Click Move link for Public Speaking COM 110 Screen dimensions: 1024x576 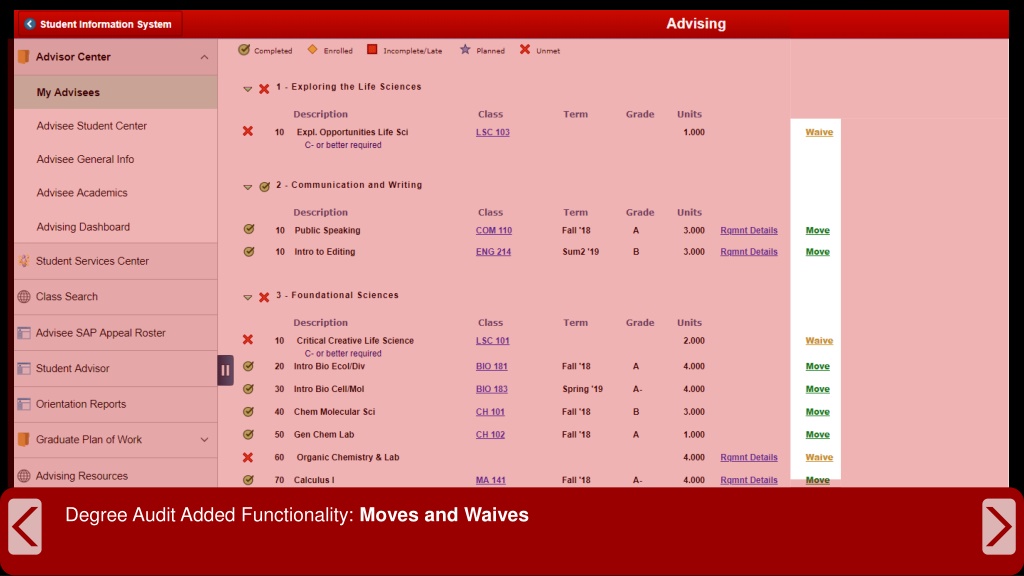tap(818, 230)
